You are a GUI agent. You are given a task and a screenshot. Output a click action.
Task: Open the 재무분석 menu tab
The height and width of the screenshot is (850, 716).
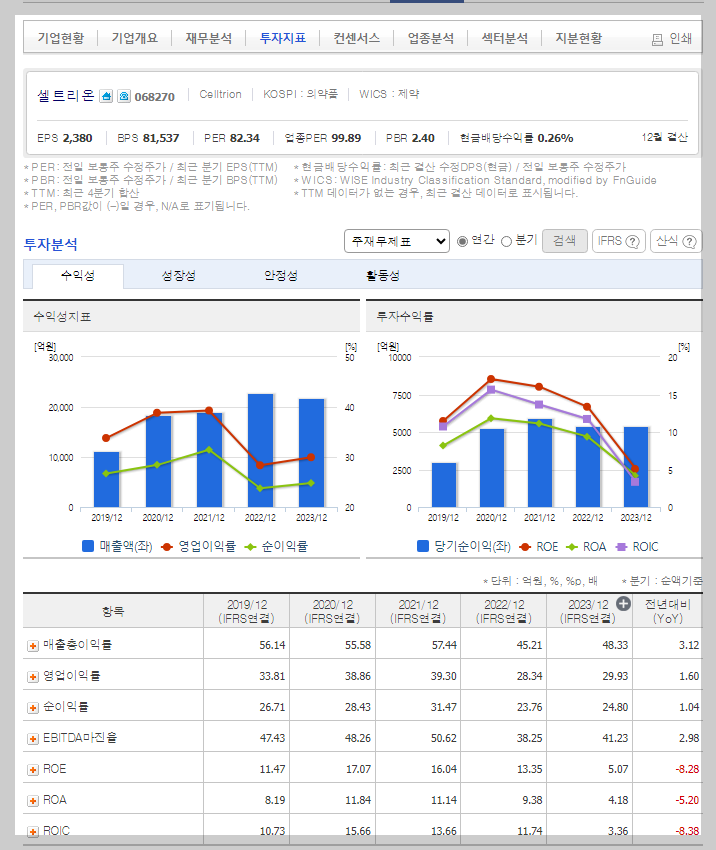pyautogui.click(x=209, y=38)
